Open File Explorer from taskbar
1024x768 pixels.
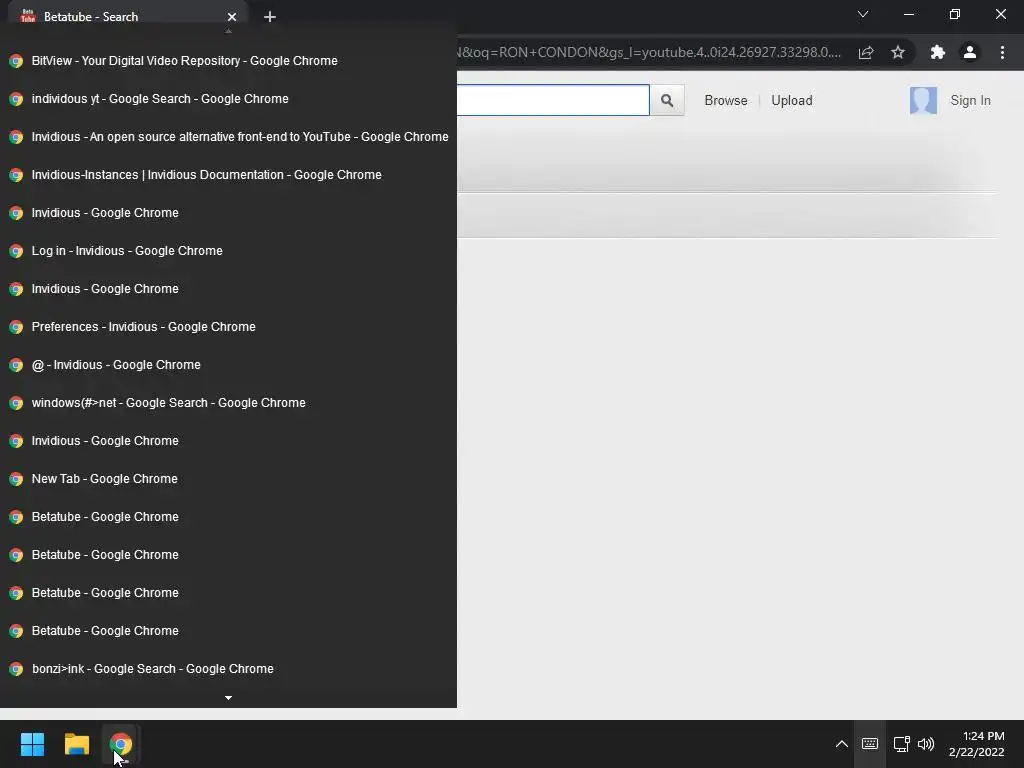(x=76, y=744)
